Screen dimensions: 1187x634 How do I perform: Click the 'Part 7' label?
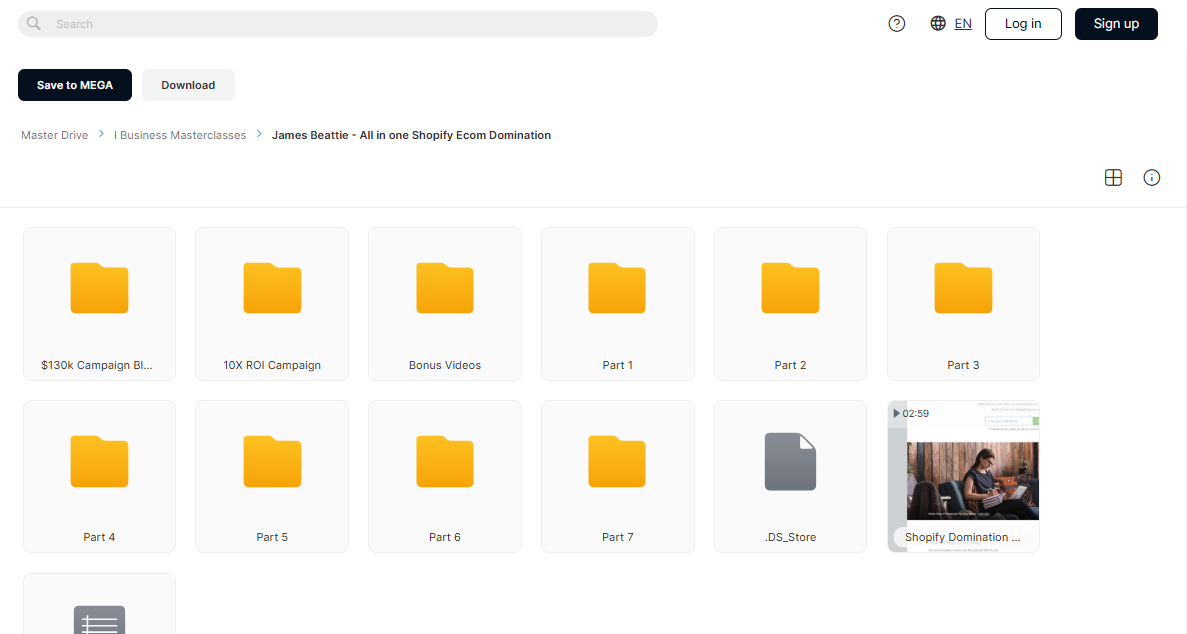pos(617,537)
